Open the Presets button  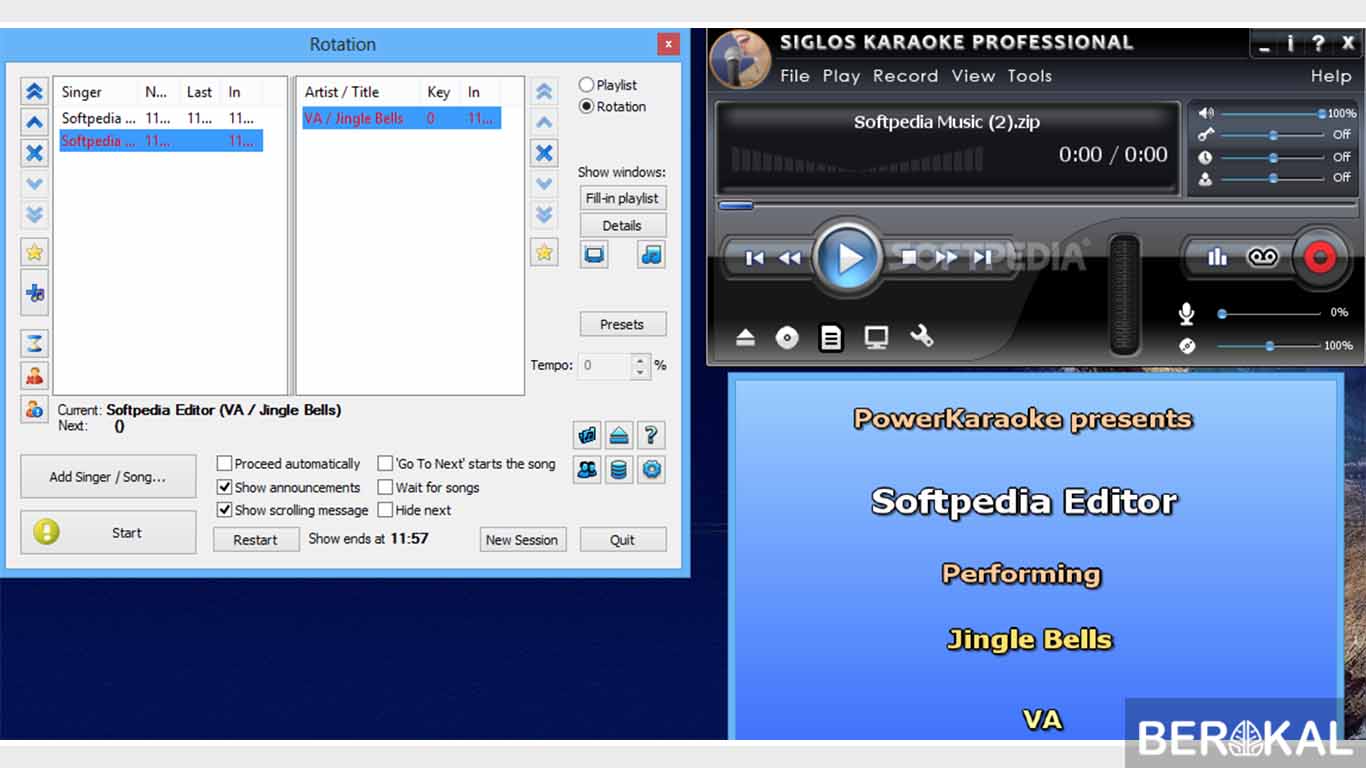click(622, 325)
